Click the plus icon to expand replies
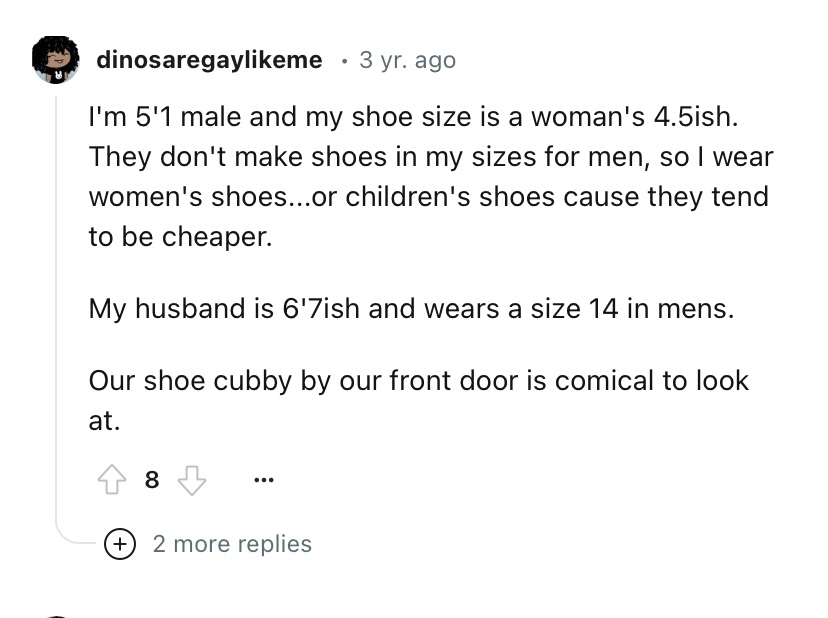The image size is (828, 618). (x=121, y=544)
